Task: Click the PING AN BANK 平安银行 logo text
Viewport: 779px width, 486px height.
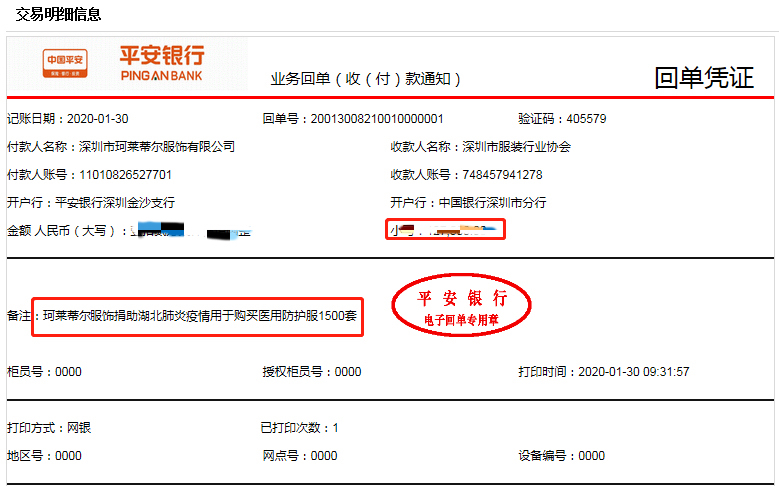Action: pos(161,63)
